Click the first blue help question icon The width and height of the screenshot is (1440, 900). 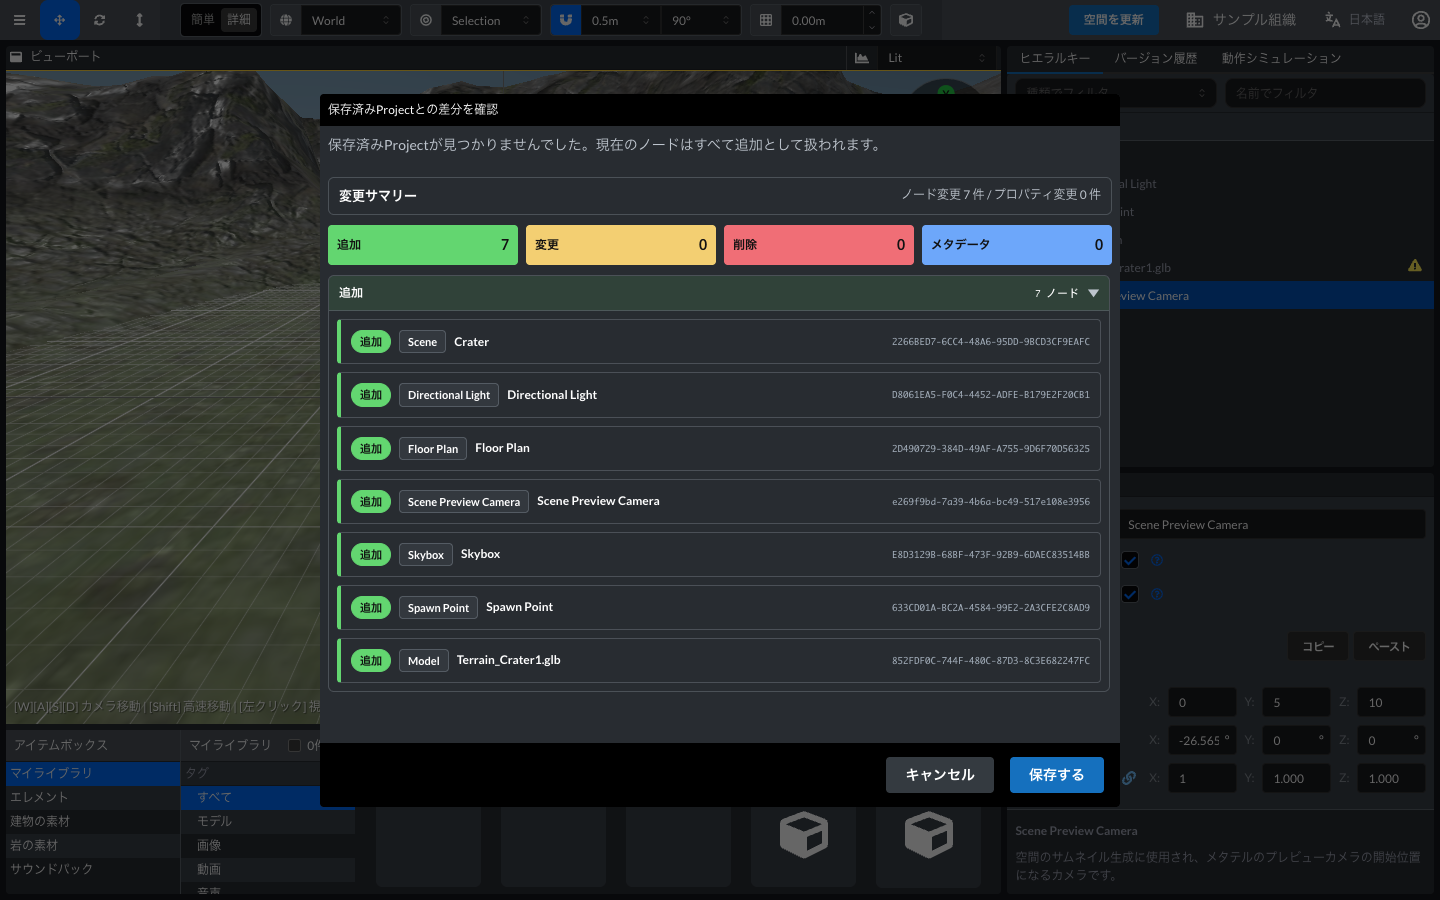pyautogui.click(x=1157, y=560)
